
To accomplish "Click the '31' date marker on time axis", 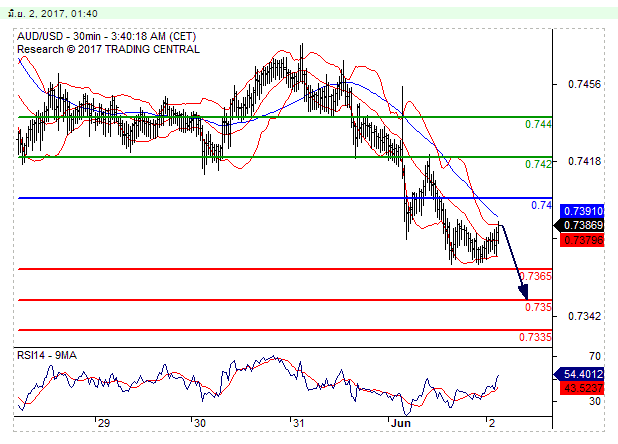I will pos(299,424).
